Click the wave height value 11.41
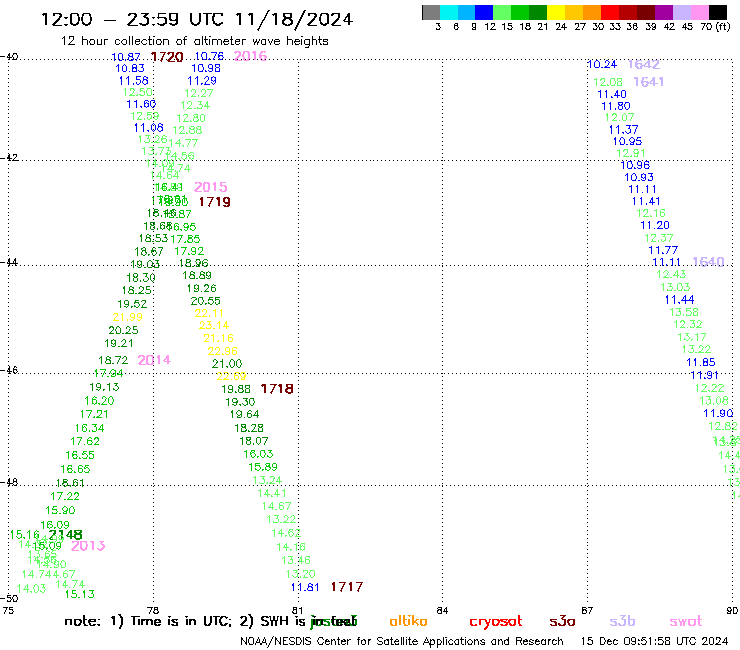The height and width of the screenshot is (650, 740). click(x=646, y=202)
